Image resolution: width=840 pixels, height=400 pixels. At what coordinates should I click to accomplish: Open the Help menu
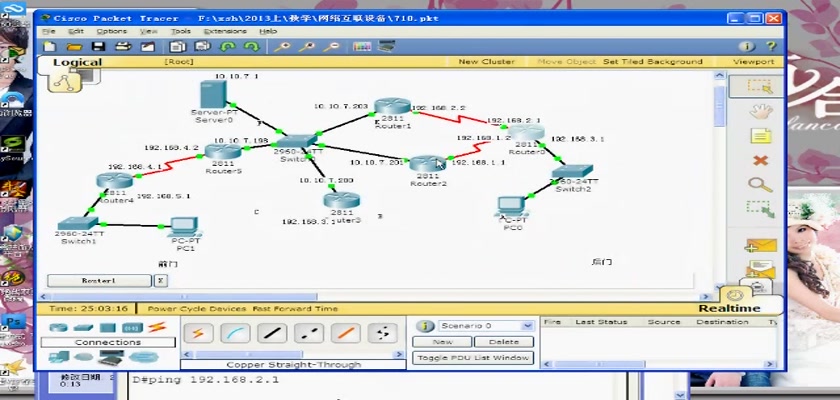(x=268, y=32)
